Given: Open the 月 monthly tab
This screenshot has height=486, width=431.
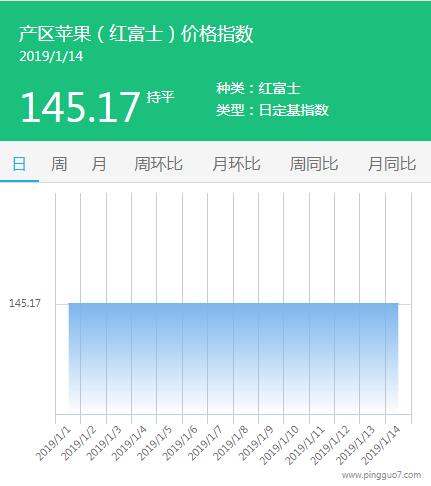Looking at the screenshot, I should coord(99,164).
